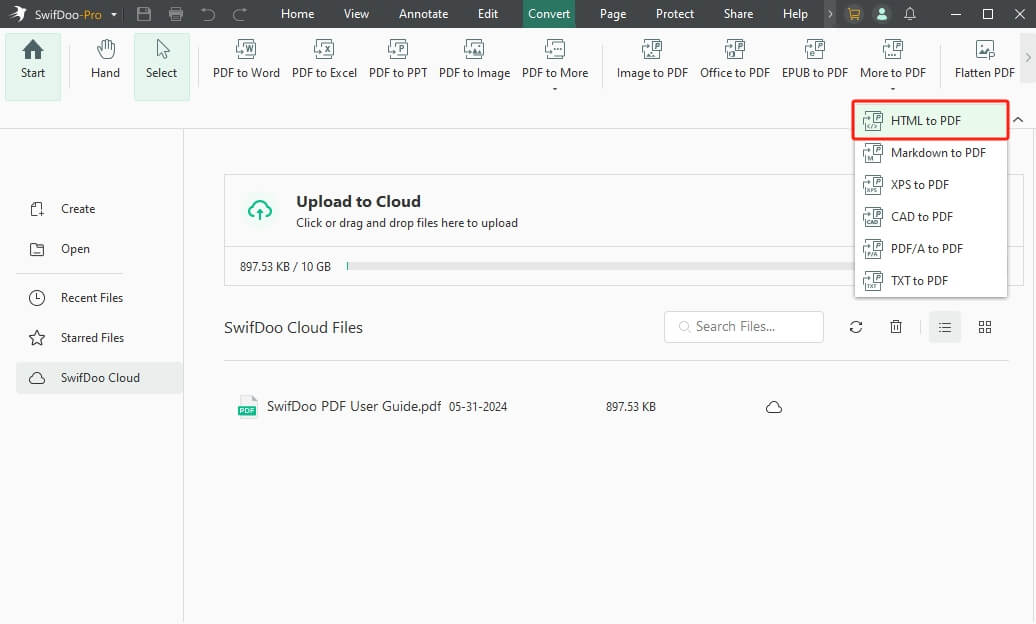Screen dimensions: 1036x624
Task: Undo the last action
Action: [x=208, y=14]
